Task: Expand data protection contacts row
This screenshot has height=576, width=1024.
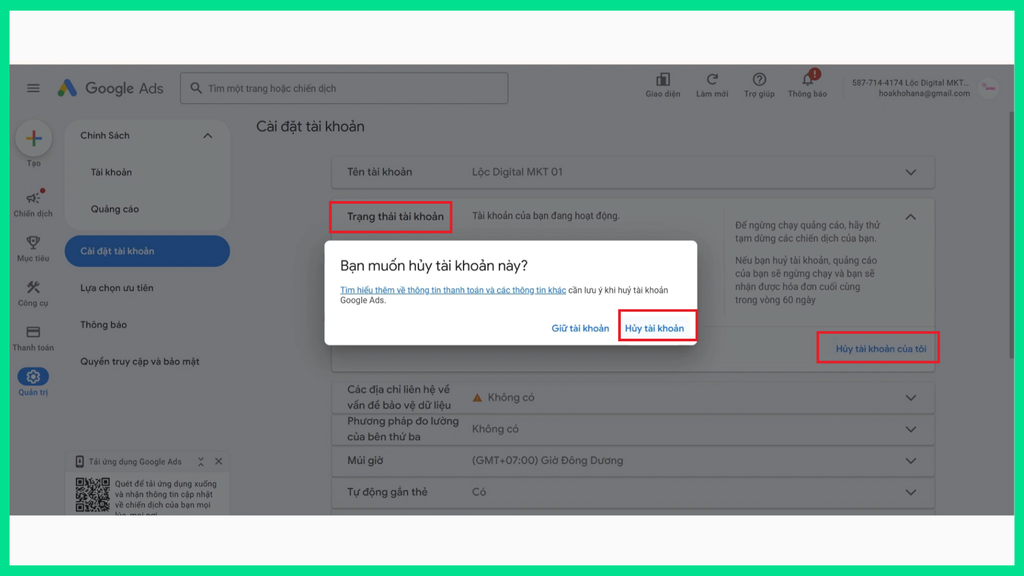Action: [910, 398]
